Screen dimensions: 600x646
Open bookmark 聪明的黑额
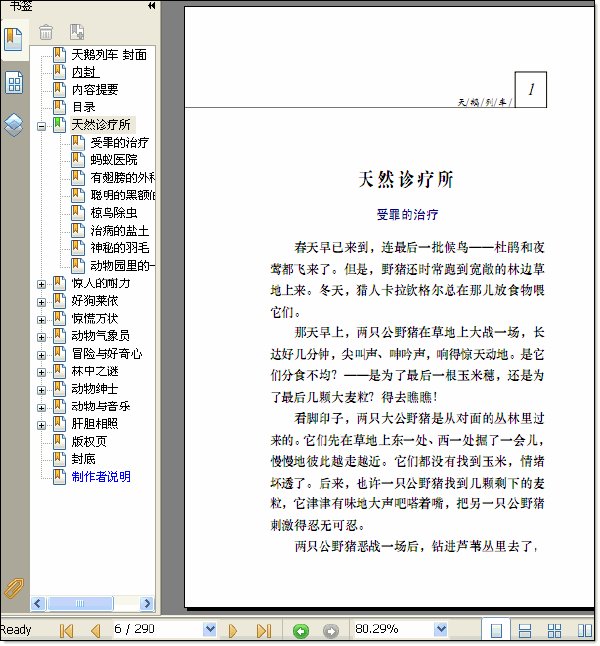(x=122, y=195)
